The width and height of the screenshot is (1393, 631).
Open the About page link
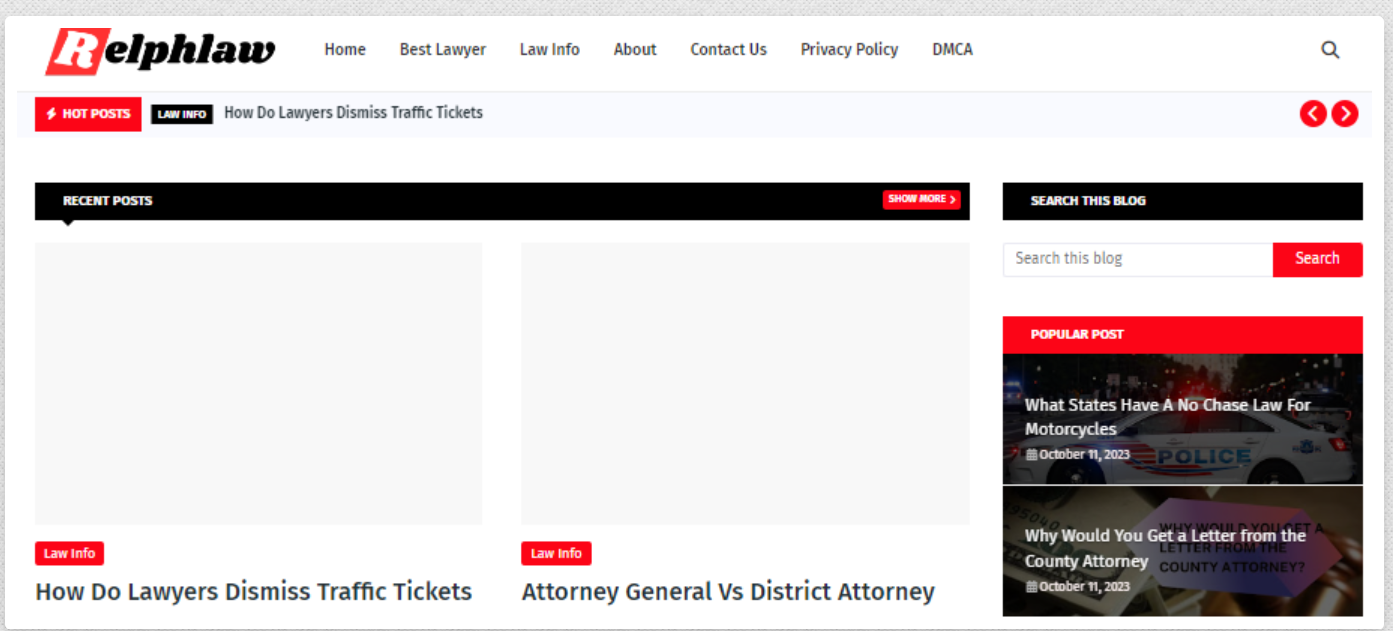635,50
